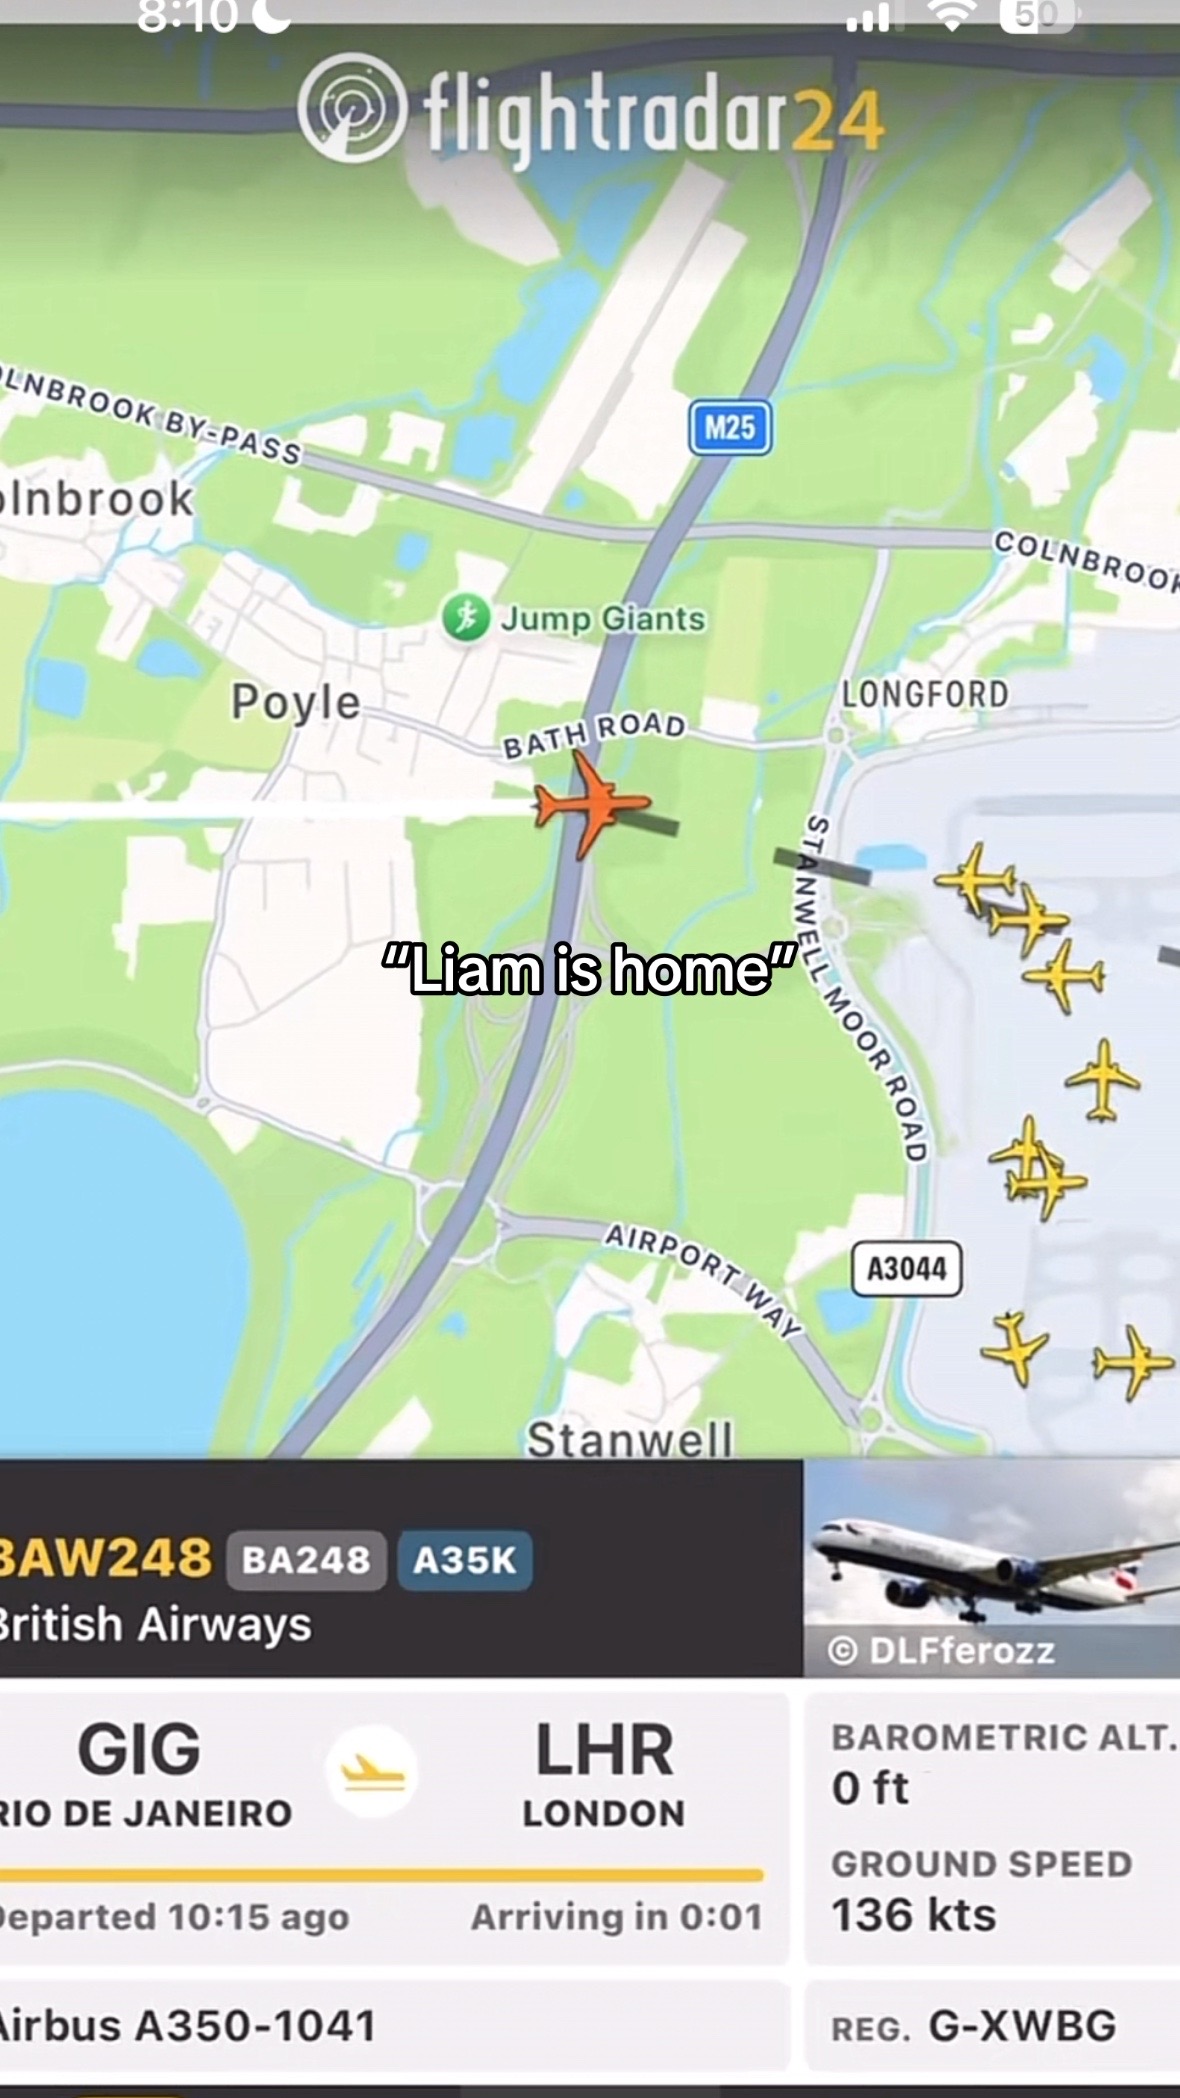Tap the REG. G-XWBG registration field
The height and width of the screenshot is (2098, 1180).
coord(993,2026)
